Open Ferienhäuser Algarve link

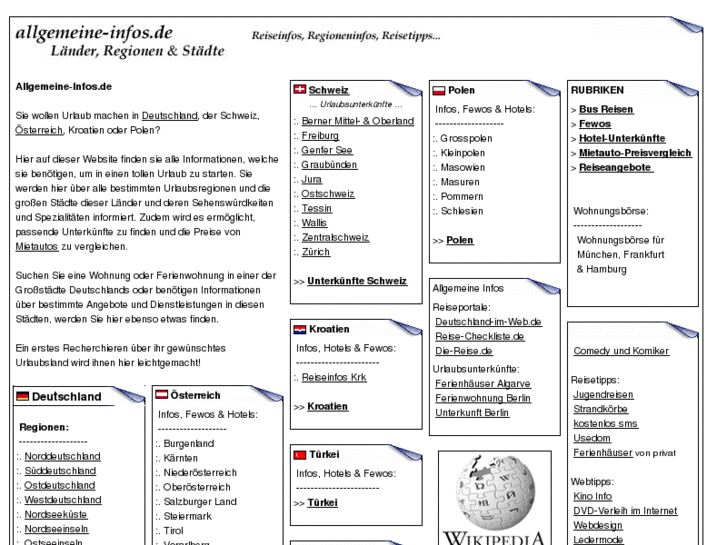coord(483,384)
